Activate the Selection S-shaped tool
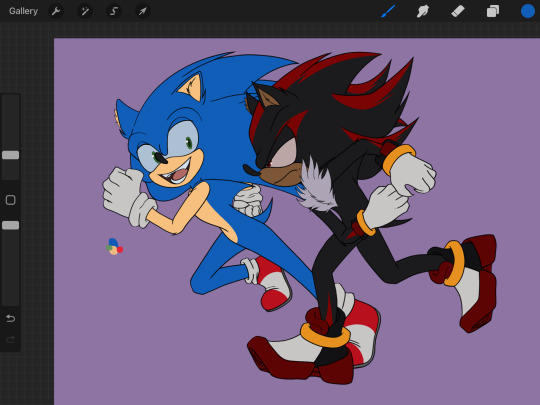This screenshot has height=405, width=540. 114,11
